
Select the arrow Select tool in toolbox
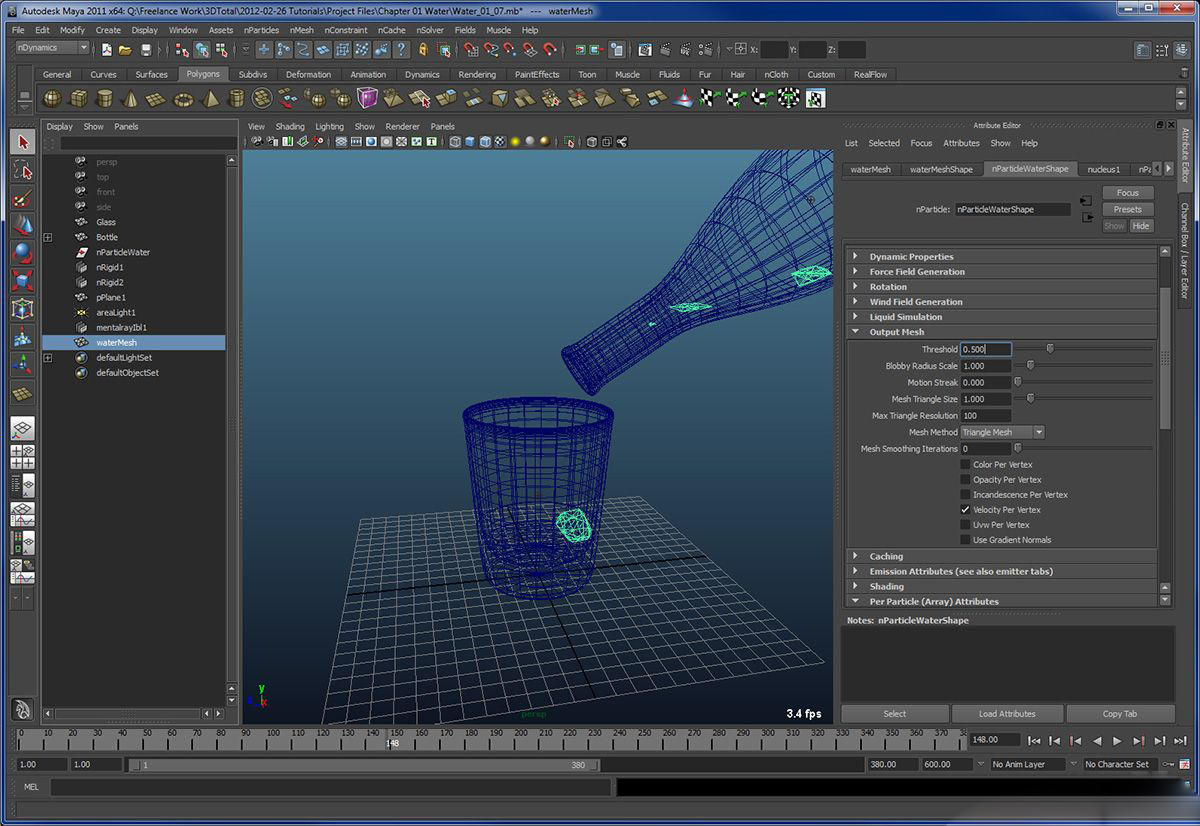click(23, 142)
